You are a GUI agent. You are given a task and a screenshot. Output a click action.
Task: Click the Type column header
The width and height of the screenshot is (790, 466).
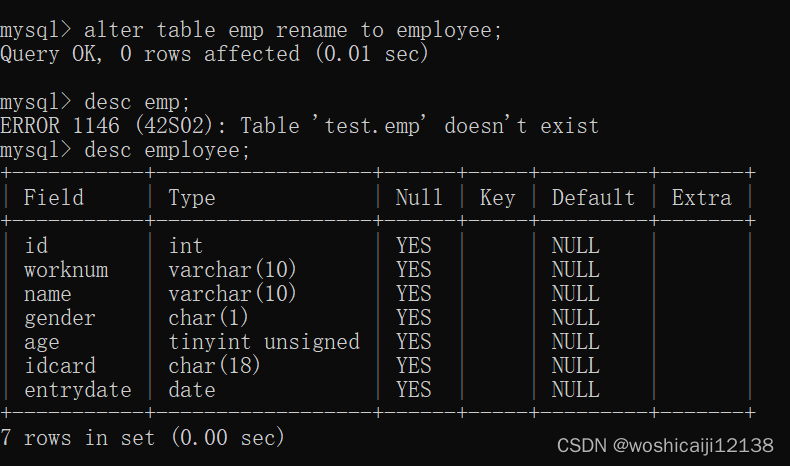[x=191, y=198]
